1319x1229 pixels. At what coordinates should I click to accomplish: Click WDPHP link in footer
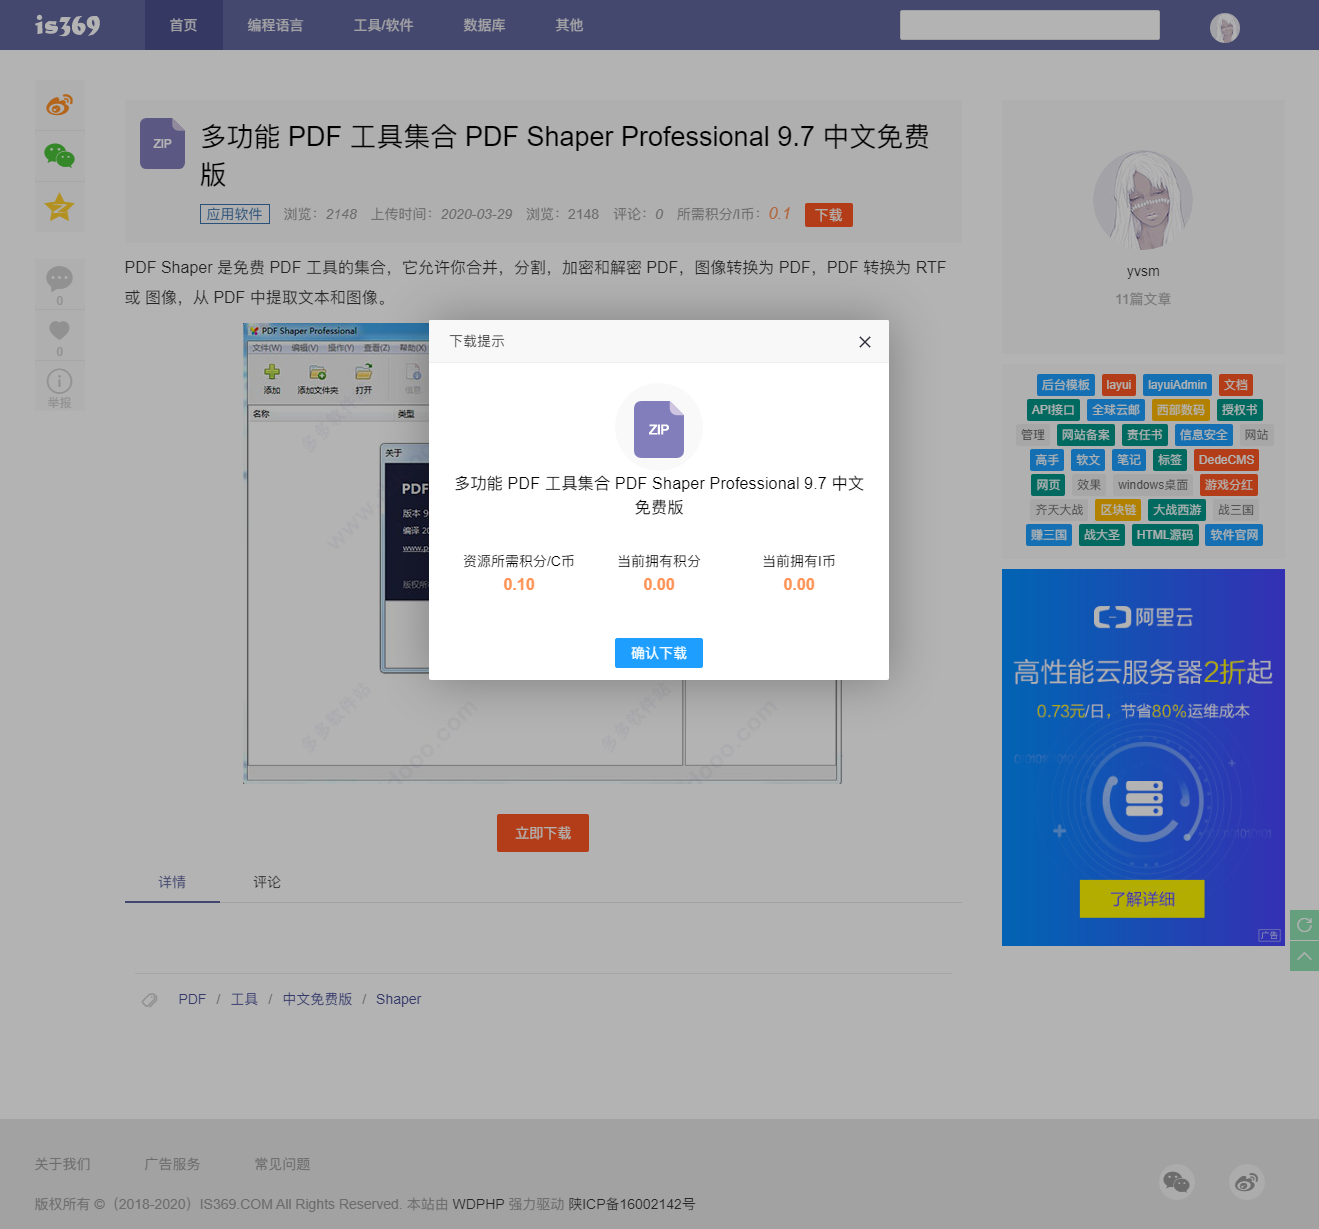[x=478, y=1204]
